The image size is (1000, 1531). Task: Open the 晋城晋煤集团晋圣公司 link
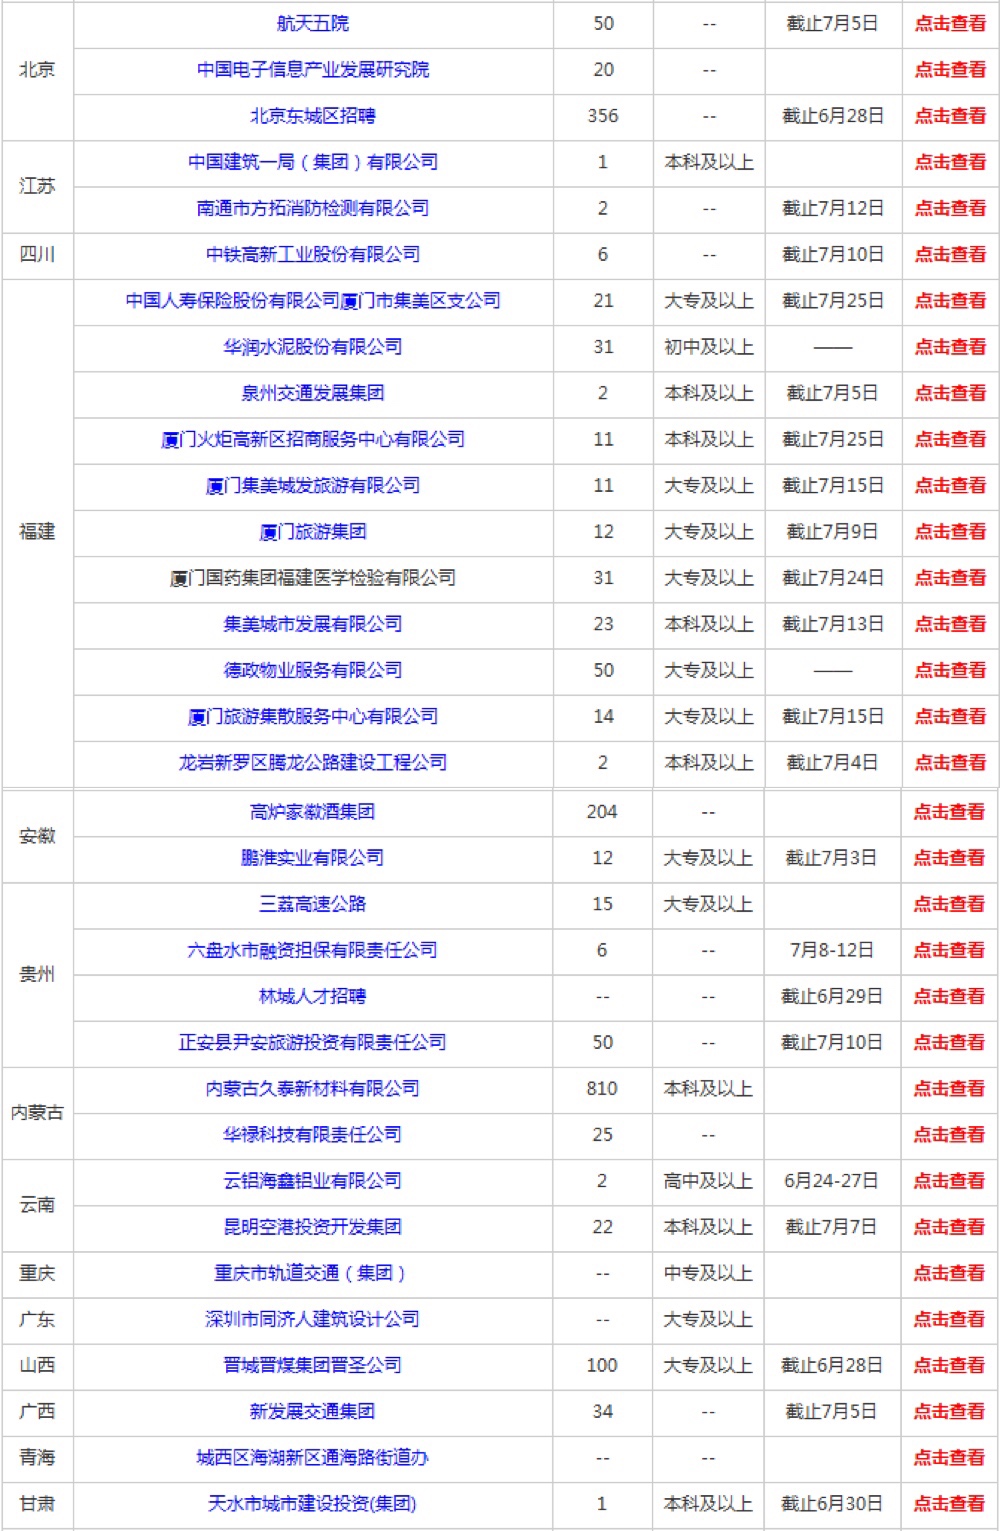[313, 1365]
